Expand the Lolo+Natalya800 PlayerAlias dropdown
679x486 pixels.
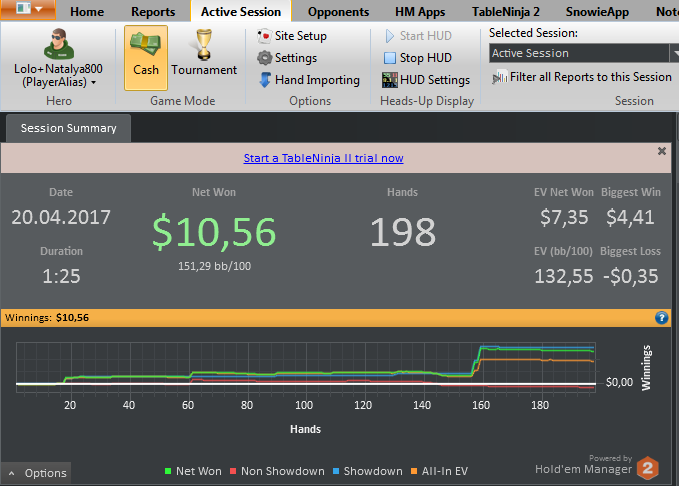pyautogui.click(x=58, y=75)
